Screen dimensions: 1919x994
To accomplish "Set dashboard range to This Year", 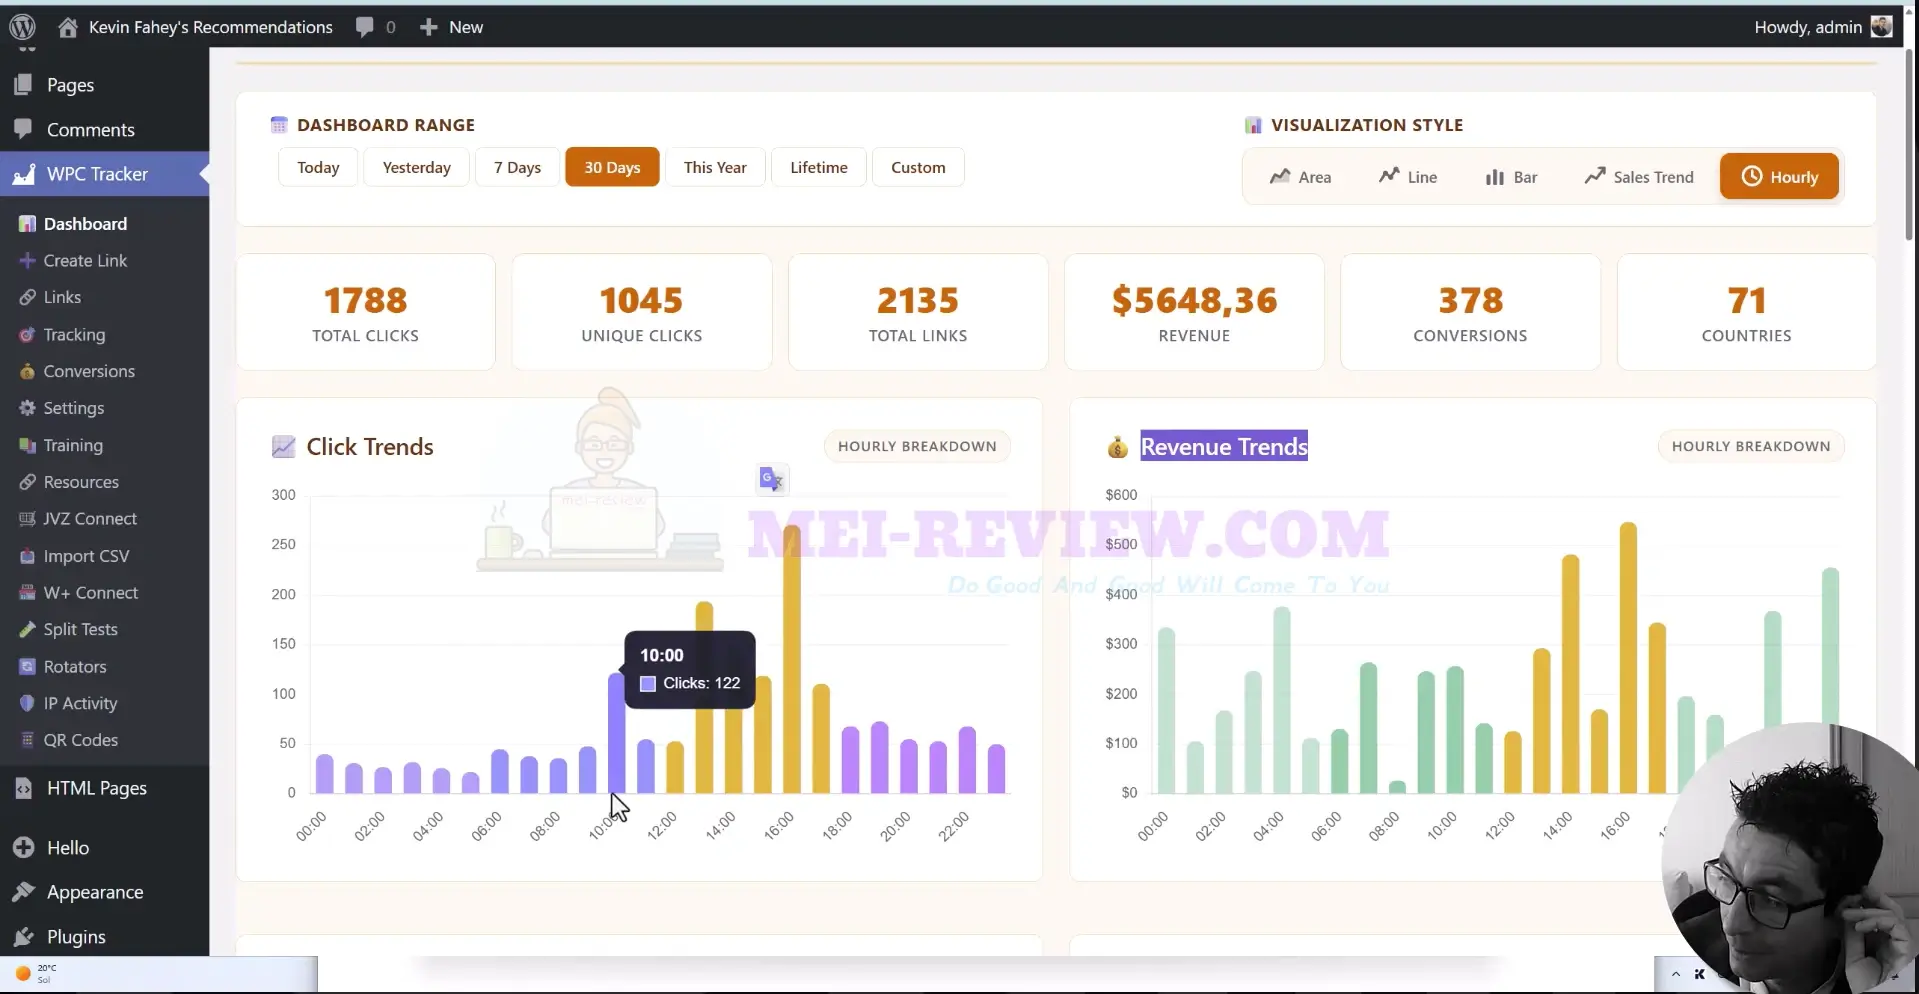I will coord(715,167).
